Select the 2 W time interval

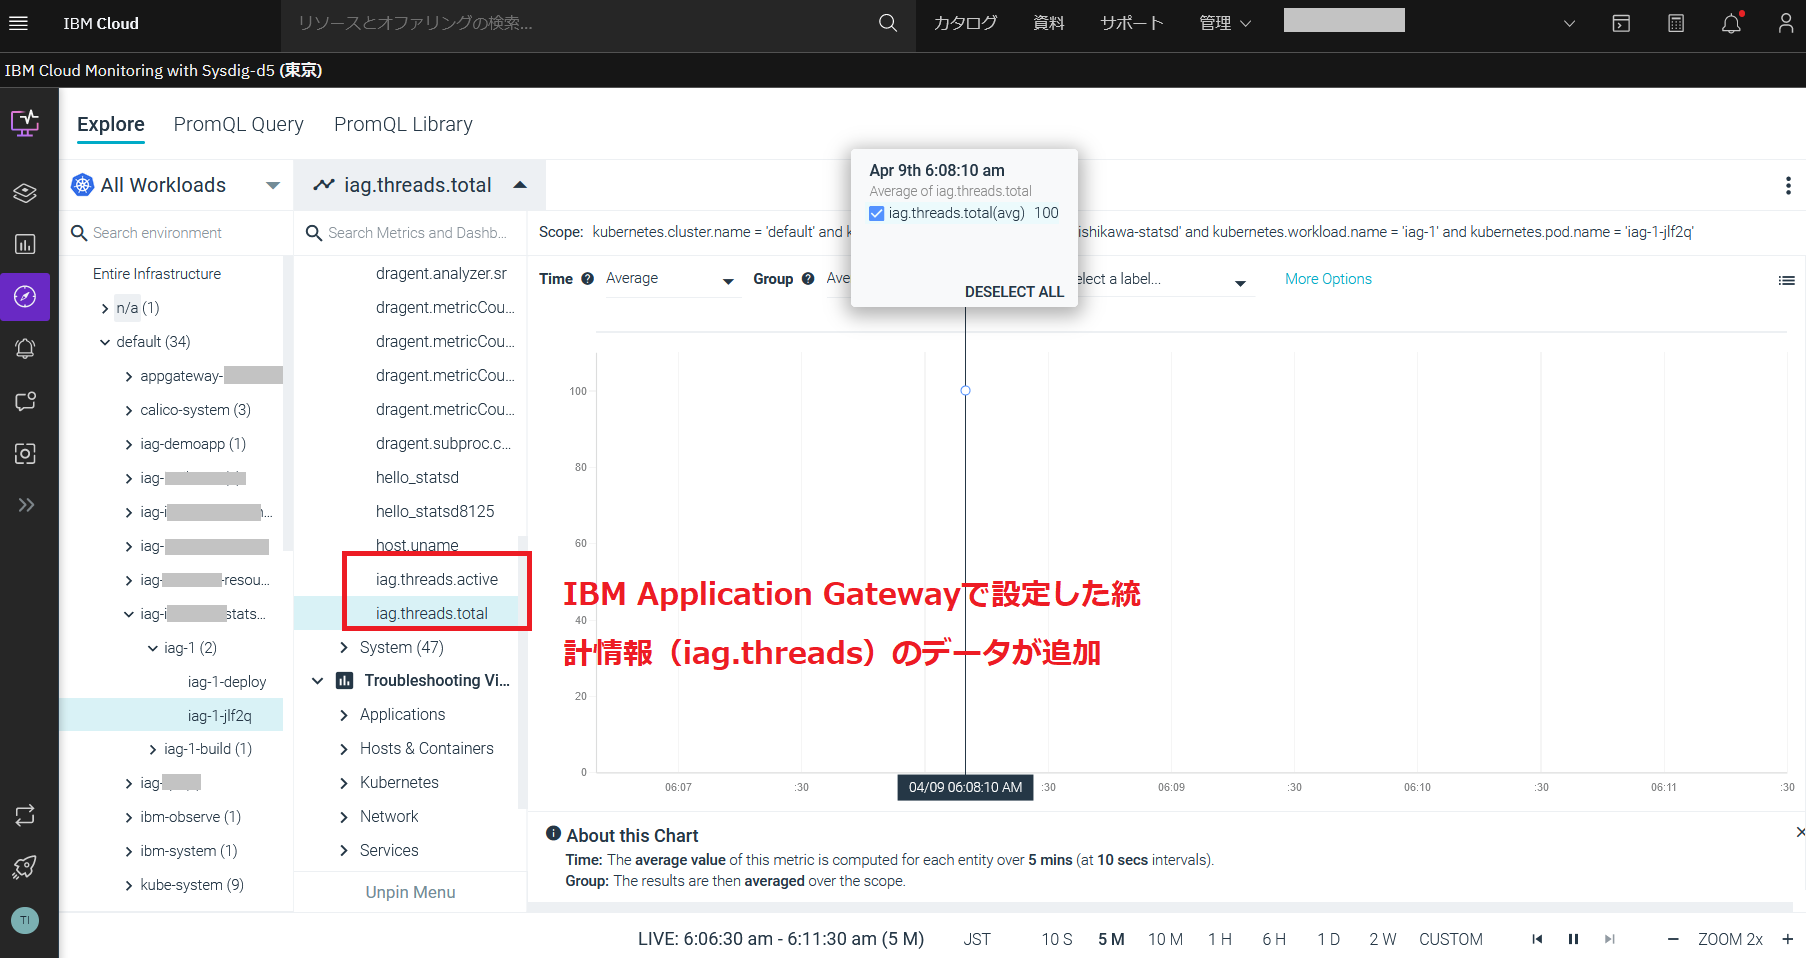(1383, 939)
